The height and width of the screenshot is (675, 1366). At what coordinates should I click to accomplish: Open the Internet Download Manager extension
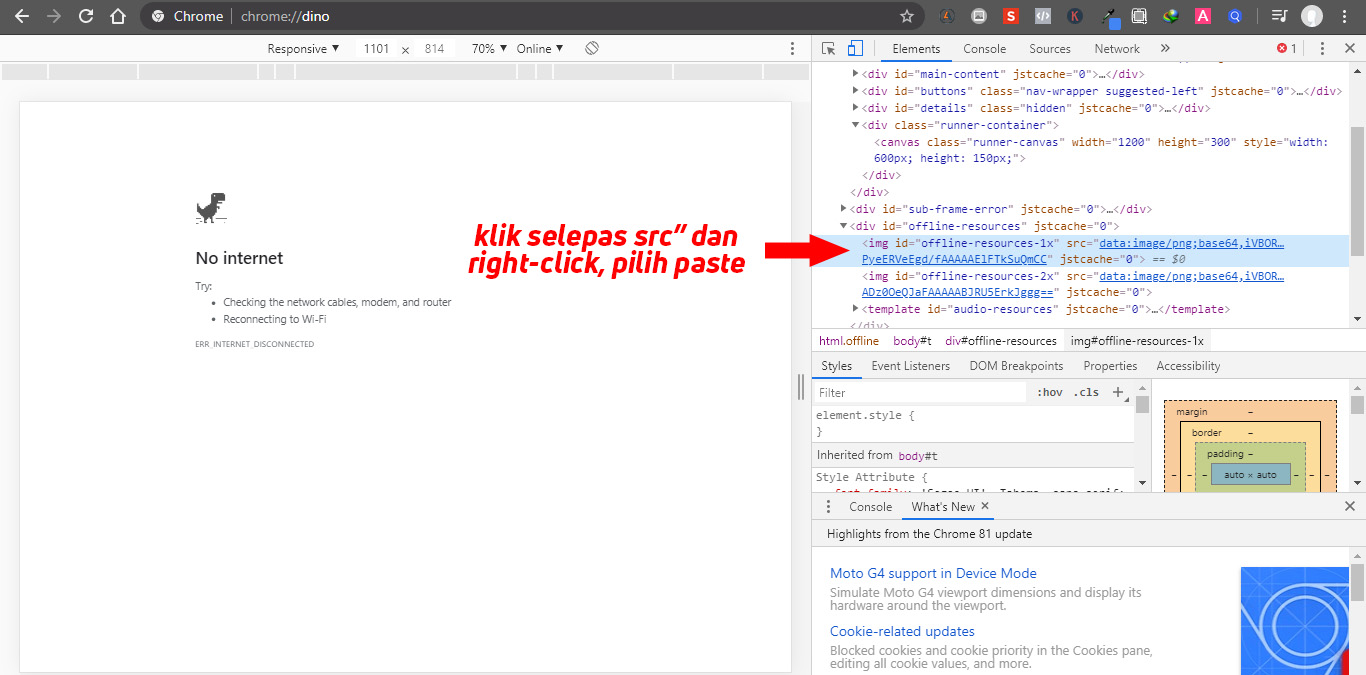pos(1171,16)
